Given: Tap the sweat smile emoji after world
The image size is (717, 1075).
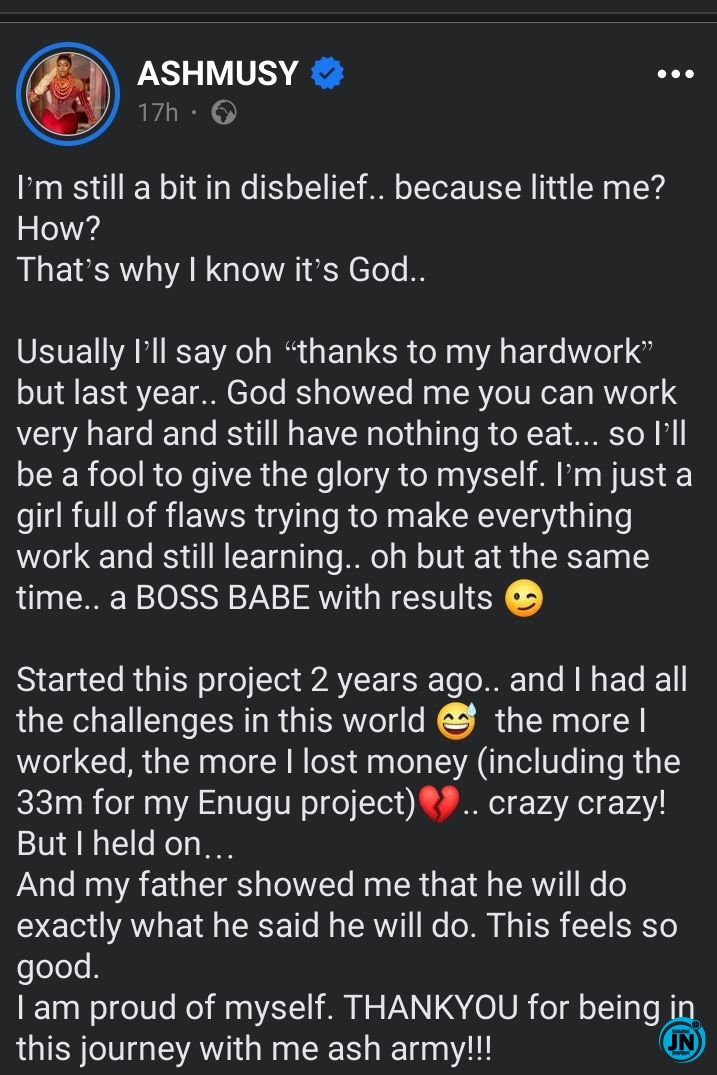Looking at the screenshot, I should tap(457, 721).
